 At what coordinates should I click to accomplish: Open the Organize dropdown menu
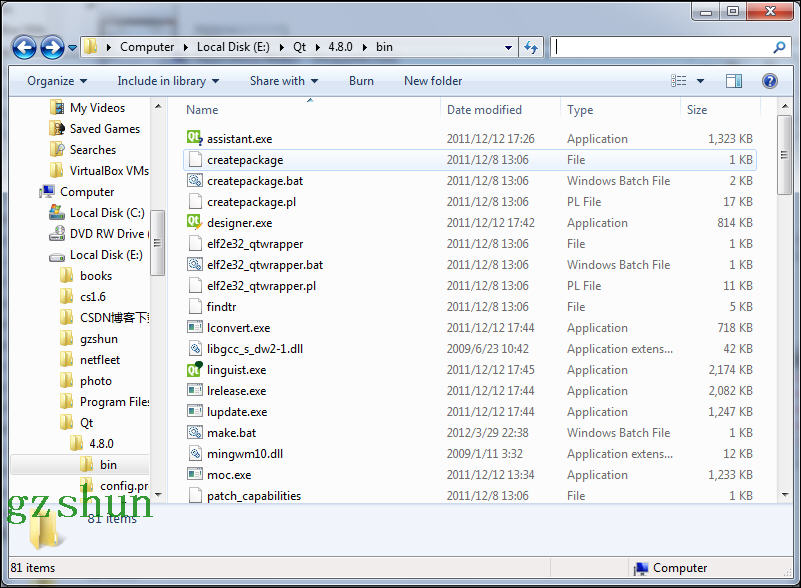57,81
